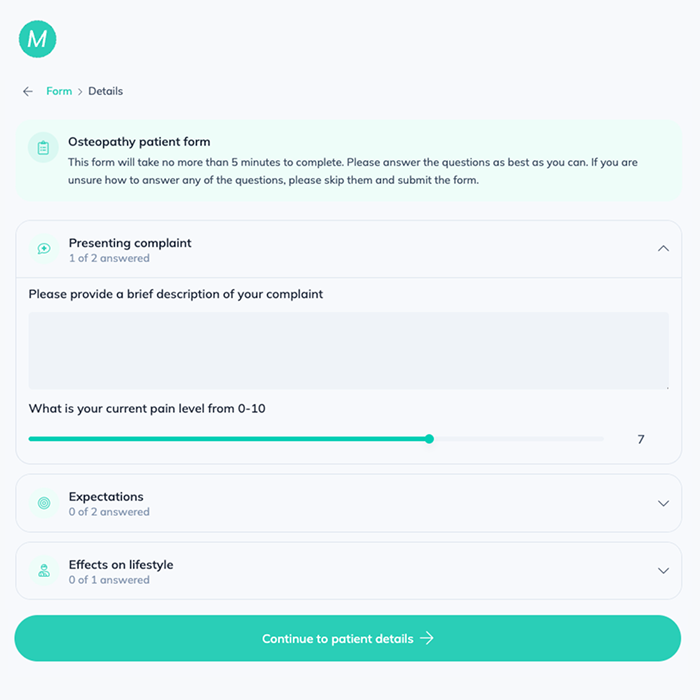700x700 pixels.
Task: Click the textarea resize handle corner
Action: coord(666,386)
